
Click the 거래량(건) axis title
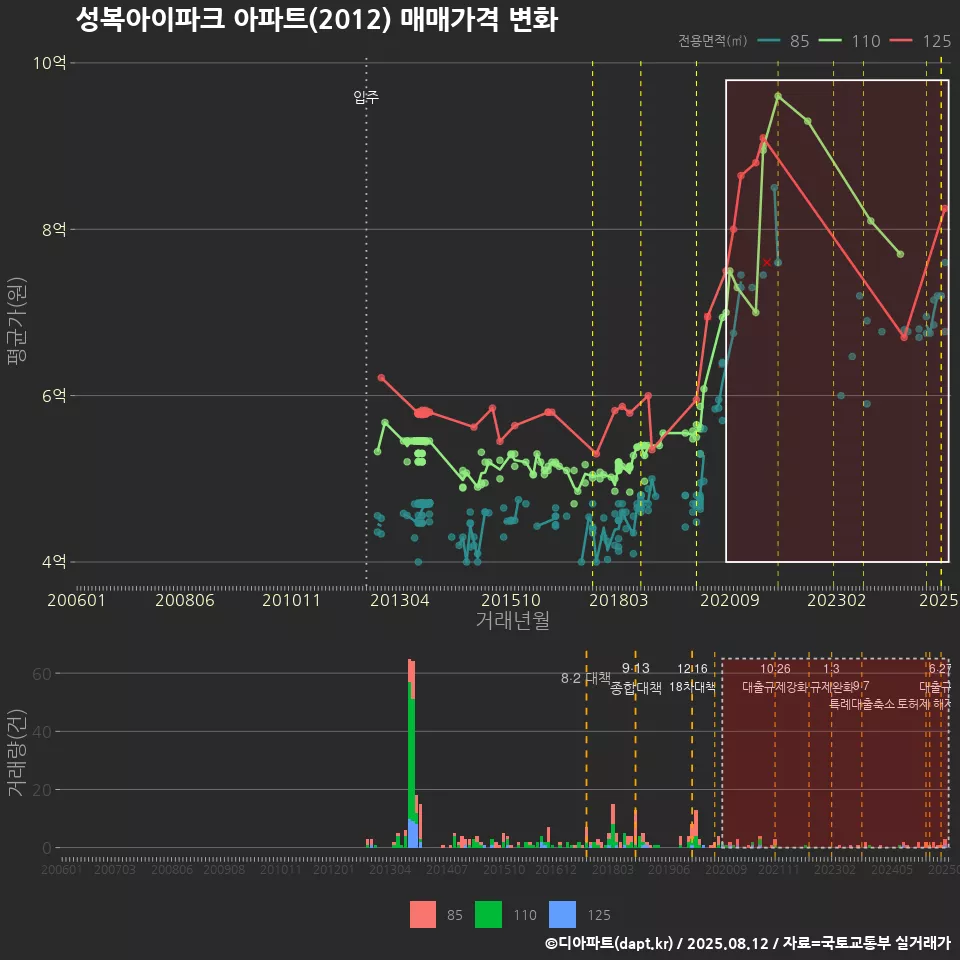[17, 753]
